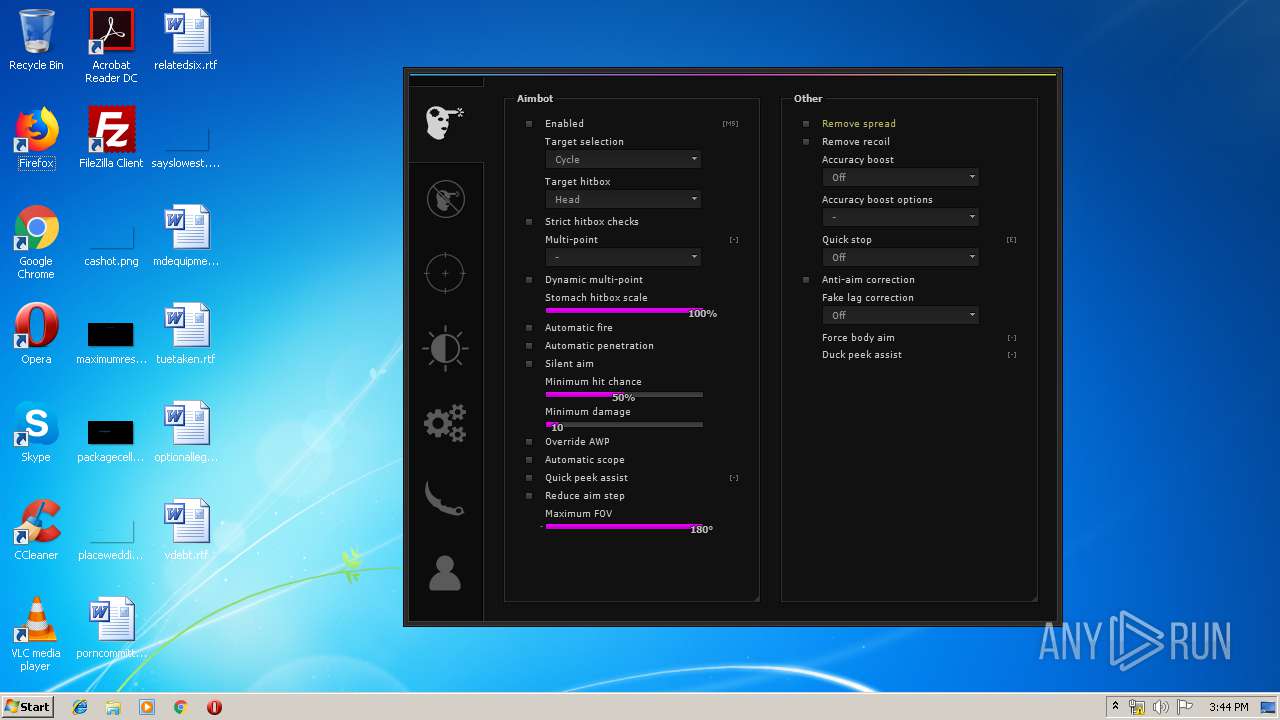The width and height of the screenshot is (1280, 720).
Task: Launch Internet Explorer from taskbar
Action: point(80,707)
